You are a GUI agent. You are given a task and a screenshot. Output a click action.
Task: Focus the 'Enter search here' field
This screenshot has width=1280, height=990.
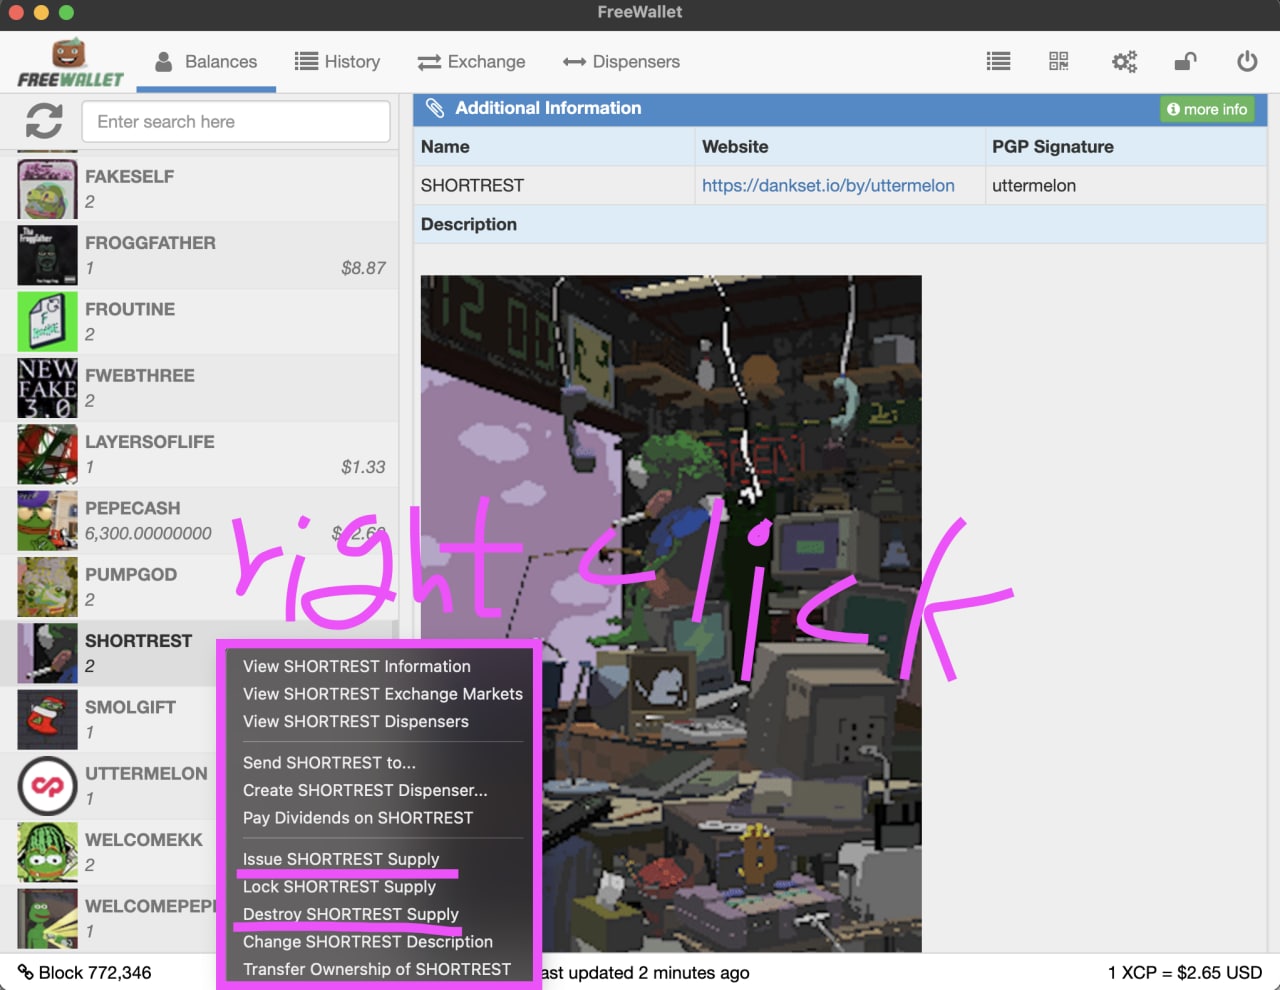pyautogui.click(x=236, y=122)
